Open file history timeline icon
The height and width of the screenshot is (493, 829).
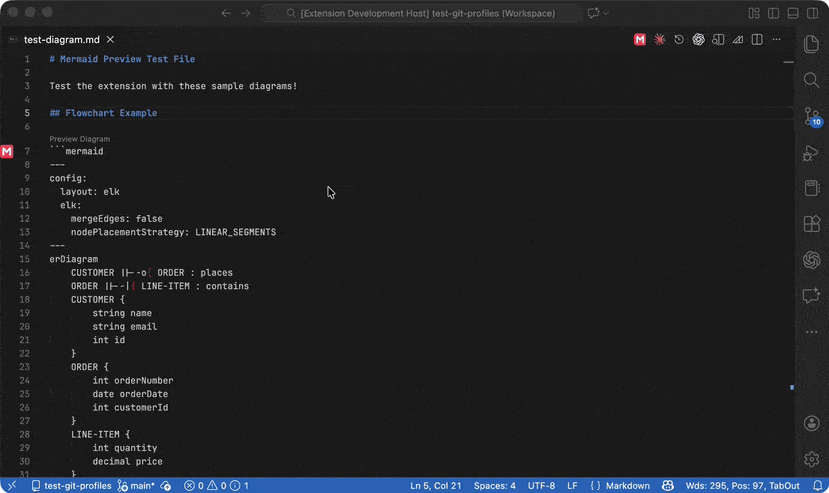tap(679, 40)
